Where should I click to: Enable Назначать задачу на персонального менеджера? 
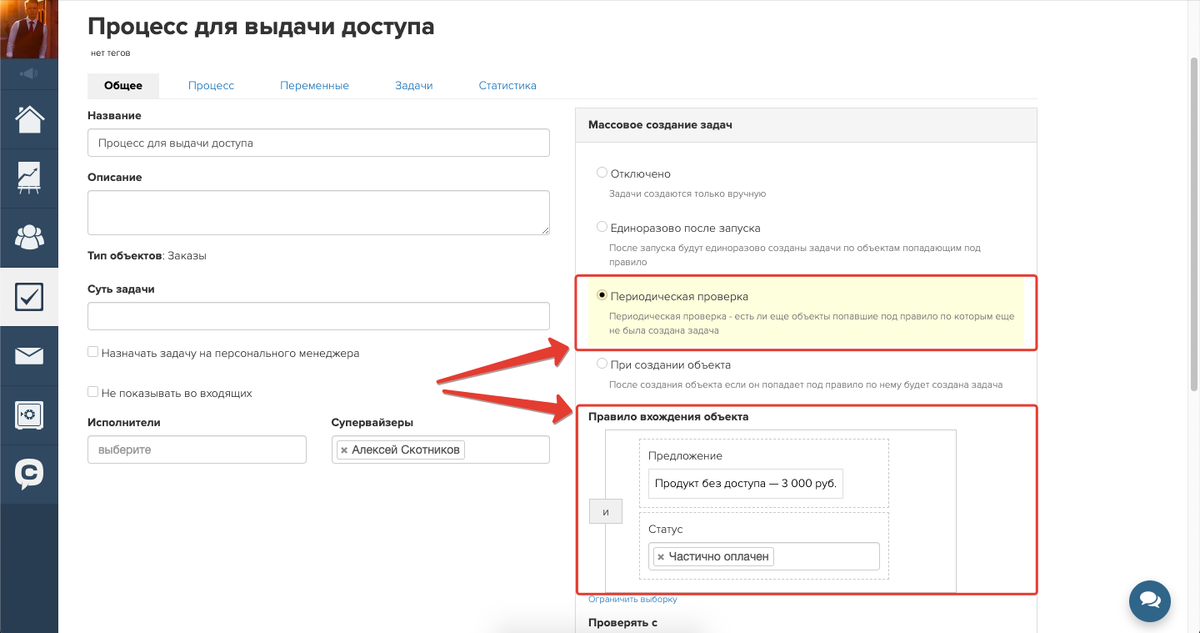[93, 353]
